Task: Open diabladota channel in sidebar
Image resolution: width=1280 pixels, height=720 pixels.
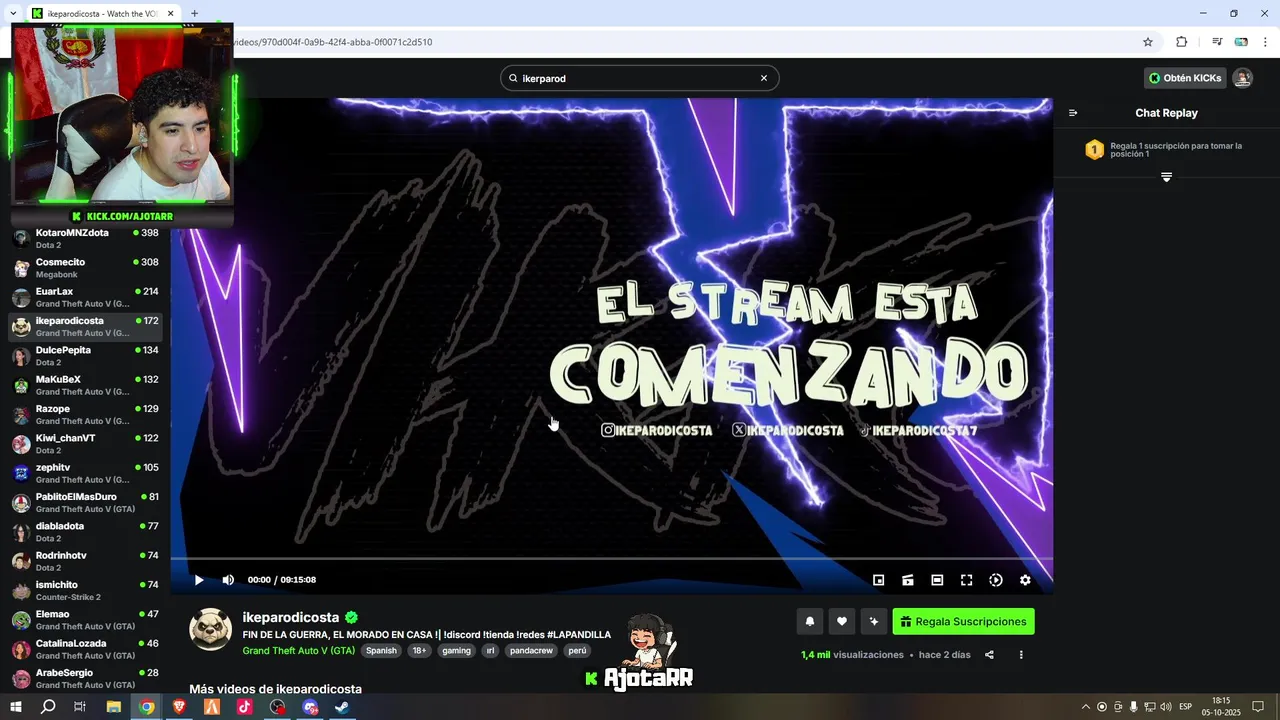Action: click(85, 532)
